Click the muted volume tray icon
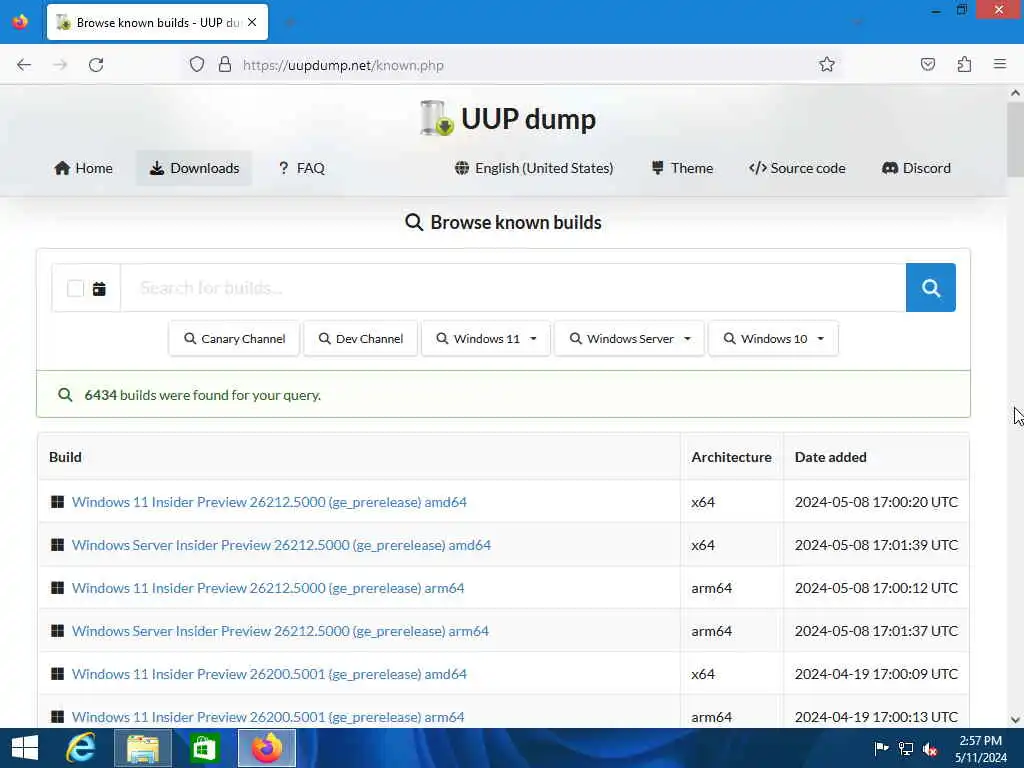Image resolution: width=1024 pixels, height=768 pixels. [930, 749]
